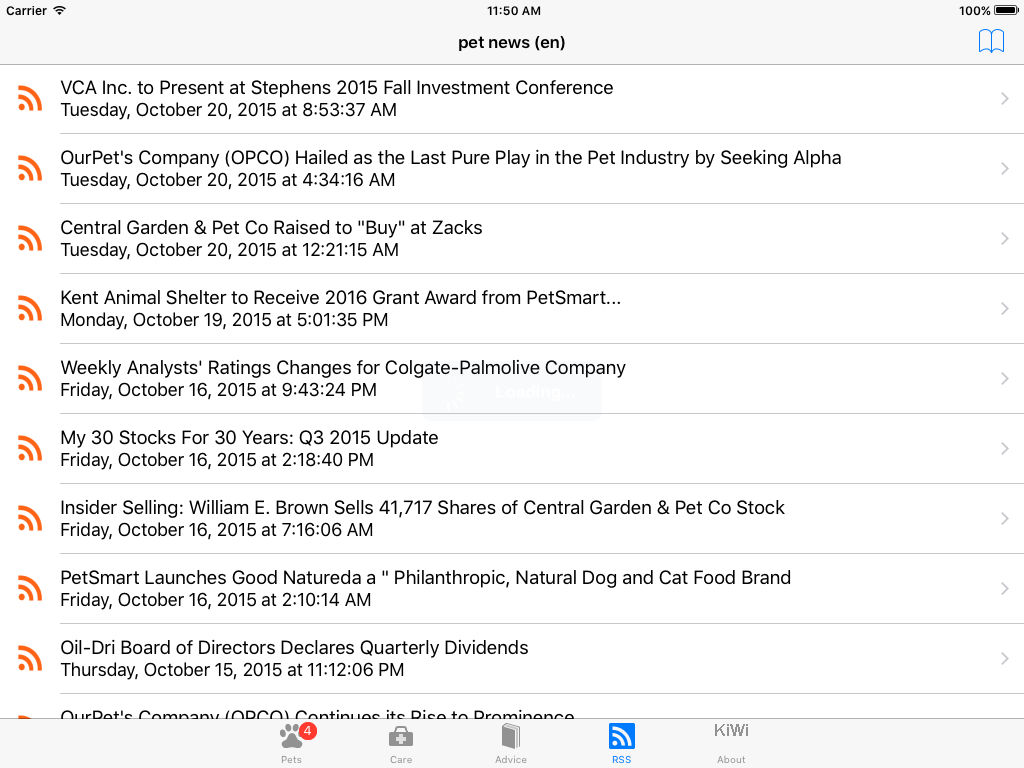This screenshot has height=768, width=1024.
Task: Open 'Central Garden & Pet Co Raised' headline
Action: pos(271,227)
